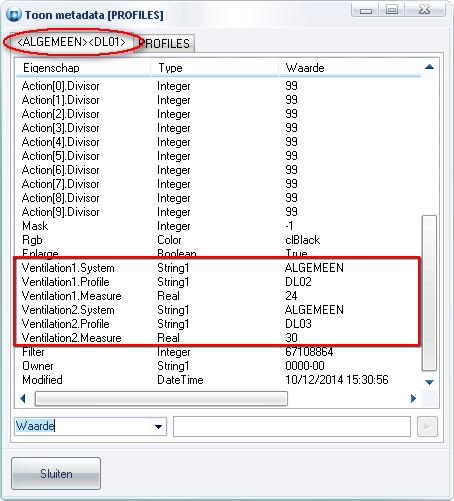454x501 pixels.
Task: Select the Rgb clBlack color row
Action: pos(218,240)
